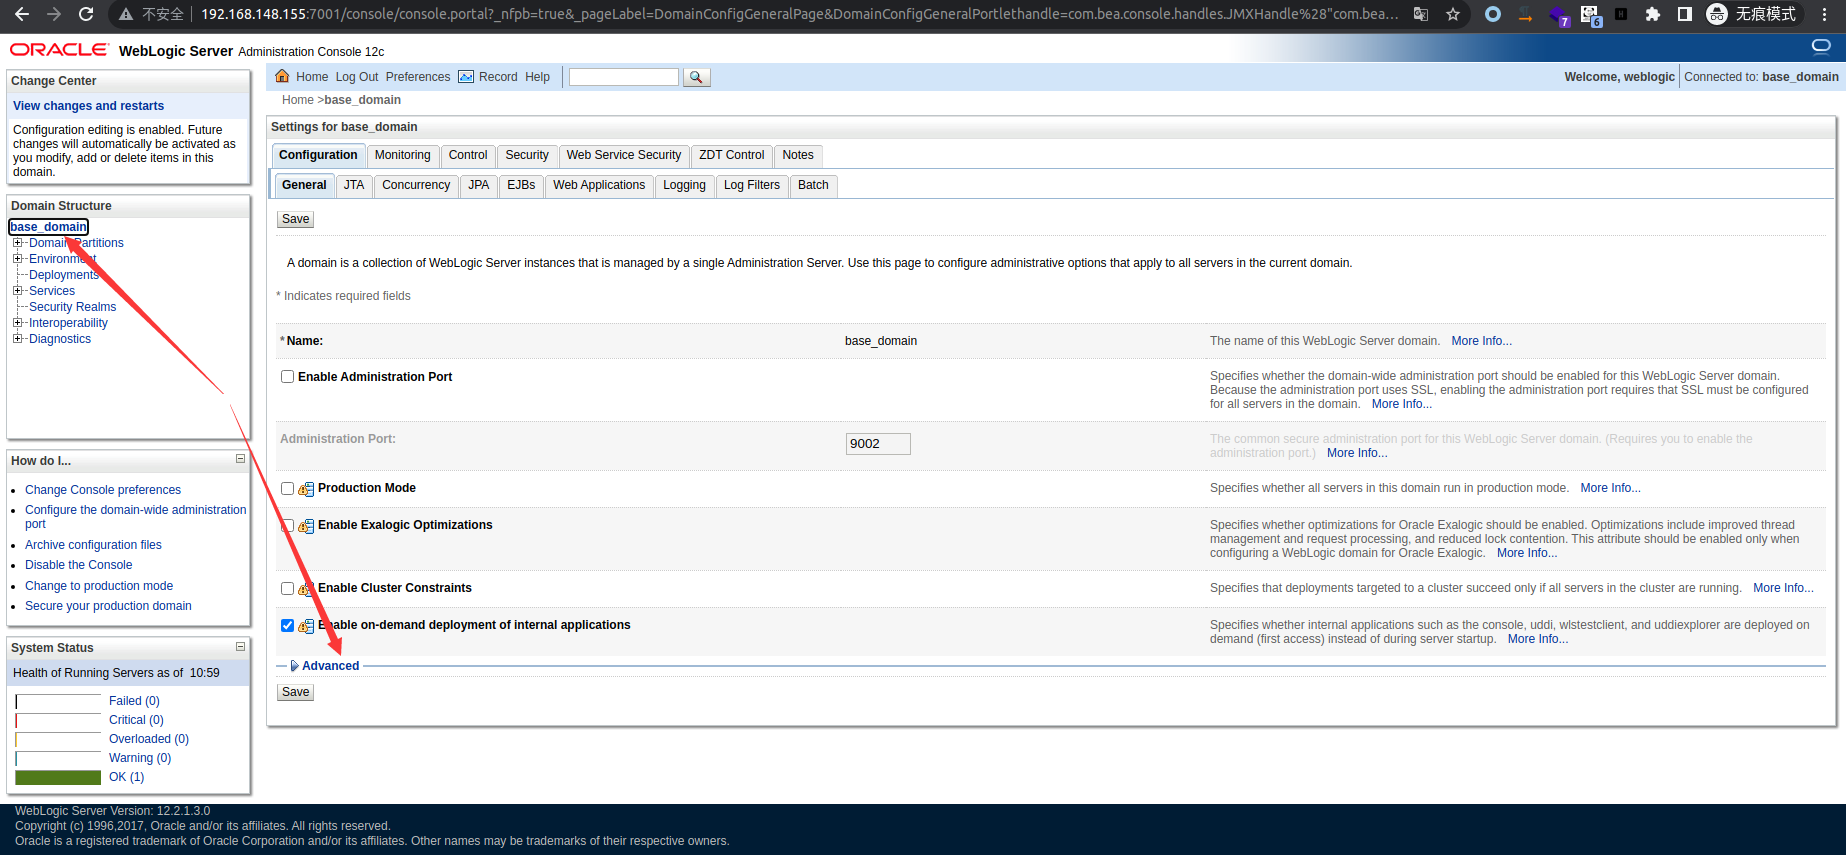Toggle Enable Exalogic Optimizations checkbox
The image size is (1846, 866).
click(x=288, y=525)
